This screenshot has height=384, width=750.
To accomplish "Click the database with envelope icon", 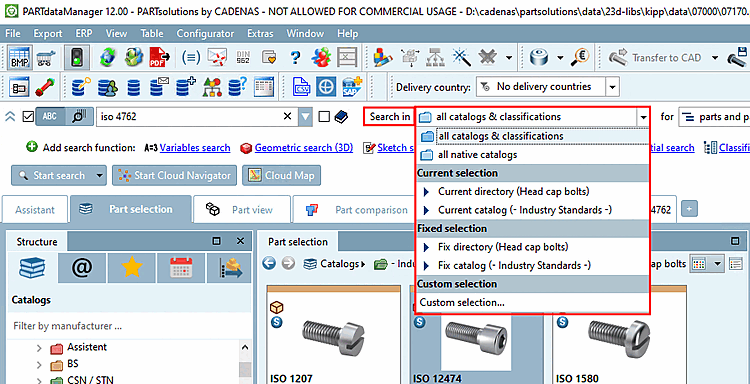I will click(x=159, y=87).
